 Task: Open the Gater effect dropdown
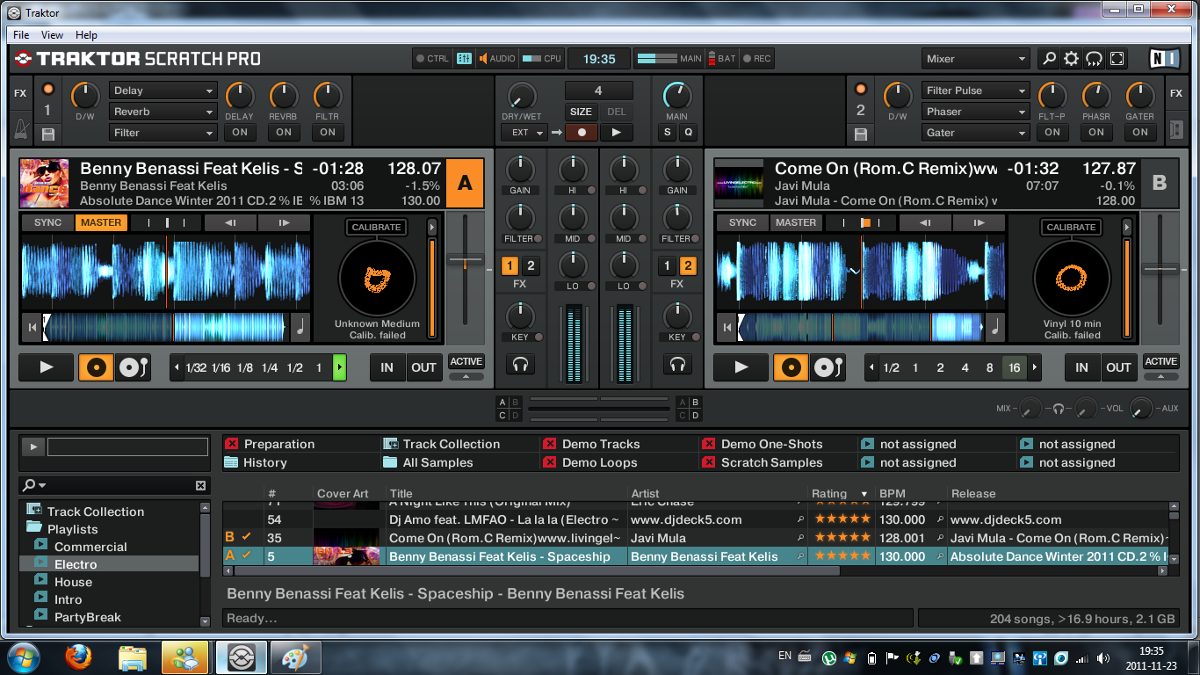pos(975,132)
